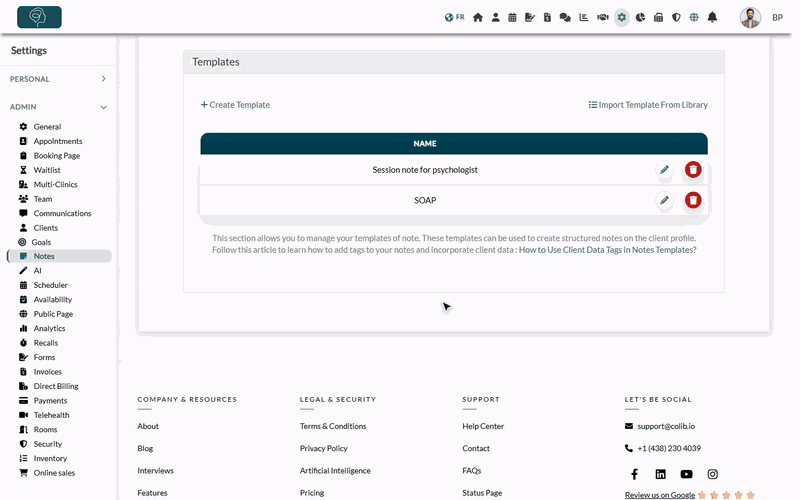This screenshot has height=500, width=800.
Task: Open Security settings
Action: pos(47,444)
